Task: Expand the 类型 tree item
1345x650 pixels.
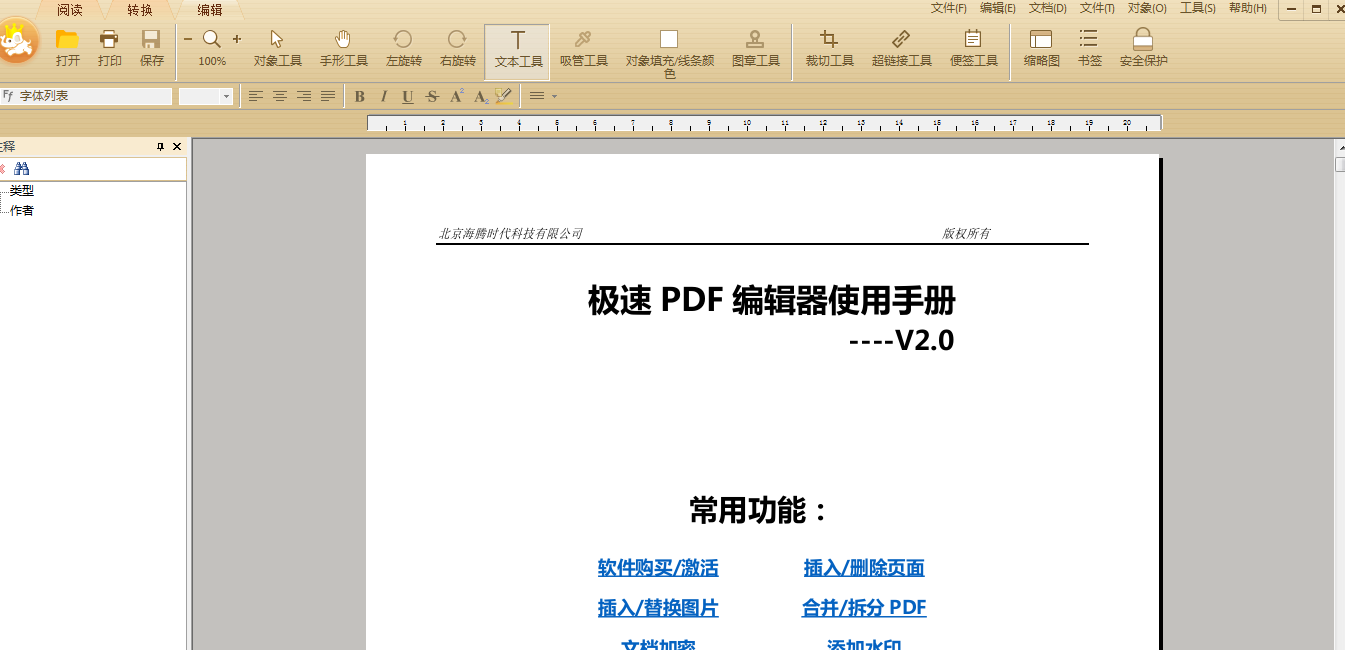Action: (x=21, y=190)
